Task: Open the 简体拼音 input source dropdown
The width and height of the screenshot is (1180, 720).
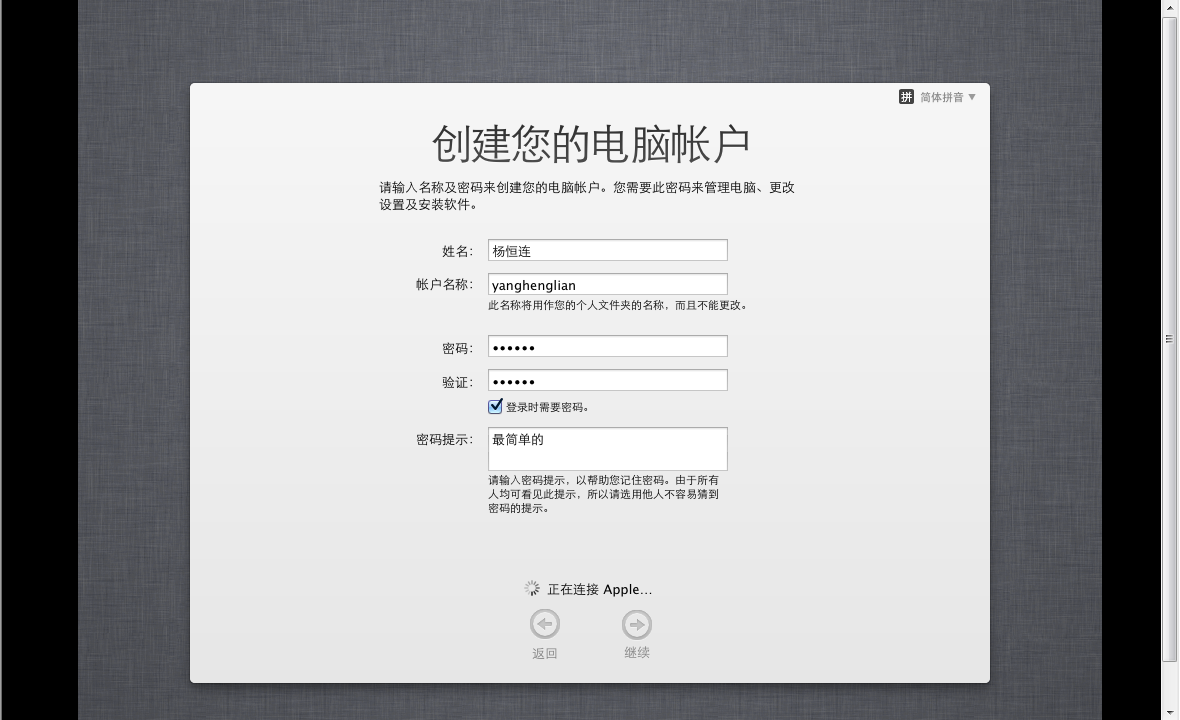Action: (947, 97)
